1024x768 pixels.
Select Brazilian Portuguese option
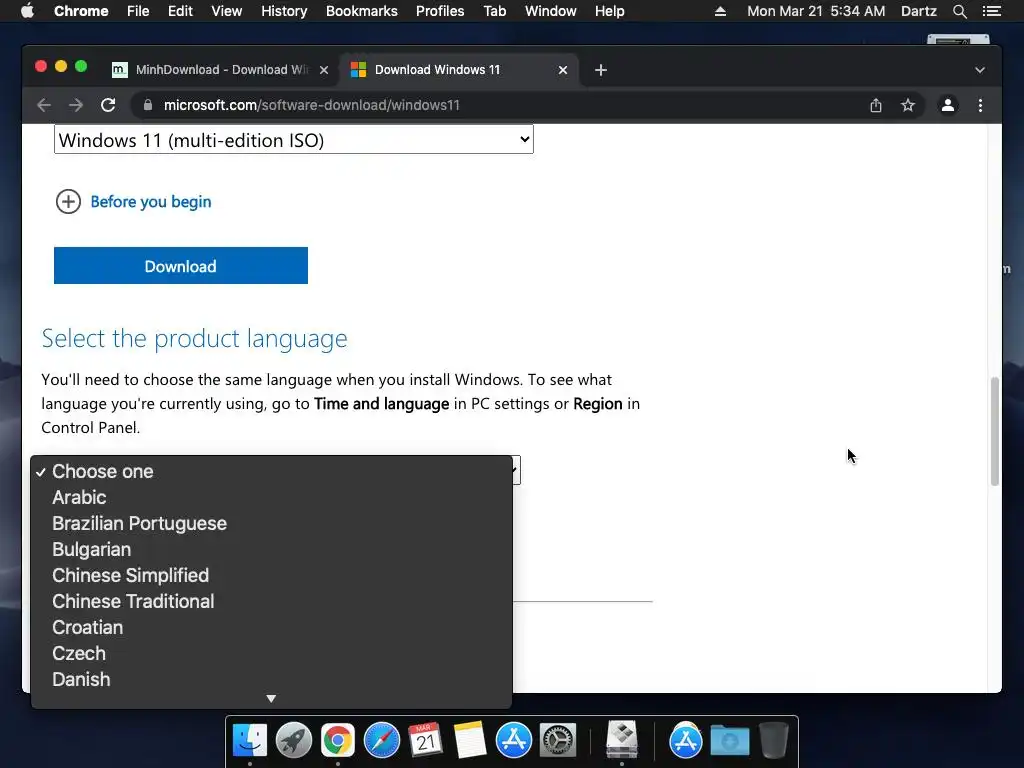[271, 524]
